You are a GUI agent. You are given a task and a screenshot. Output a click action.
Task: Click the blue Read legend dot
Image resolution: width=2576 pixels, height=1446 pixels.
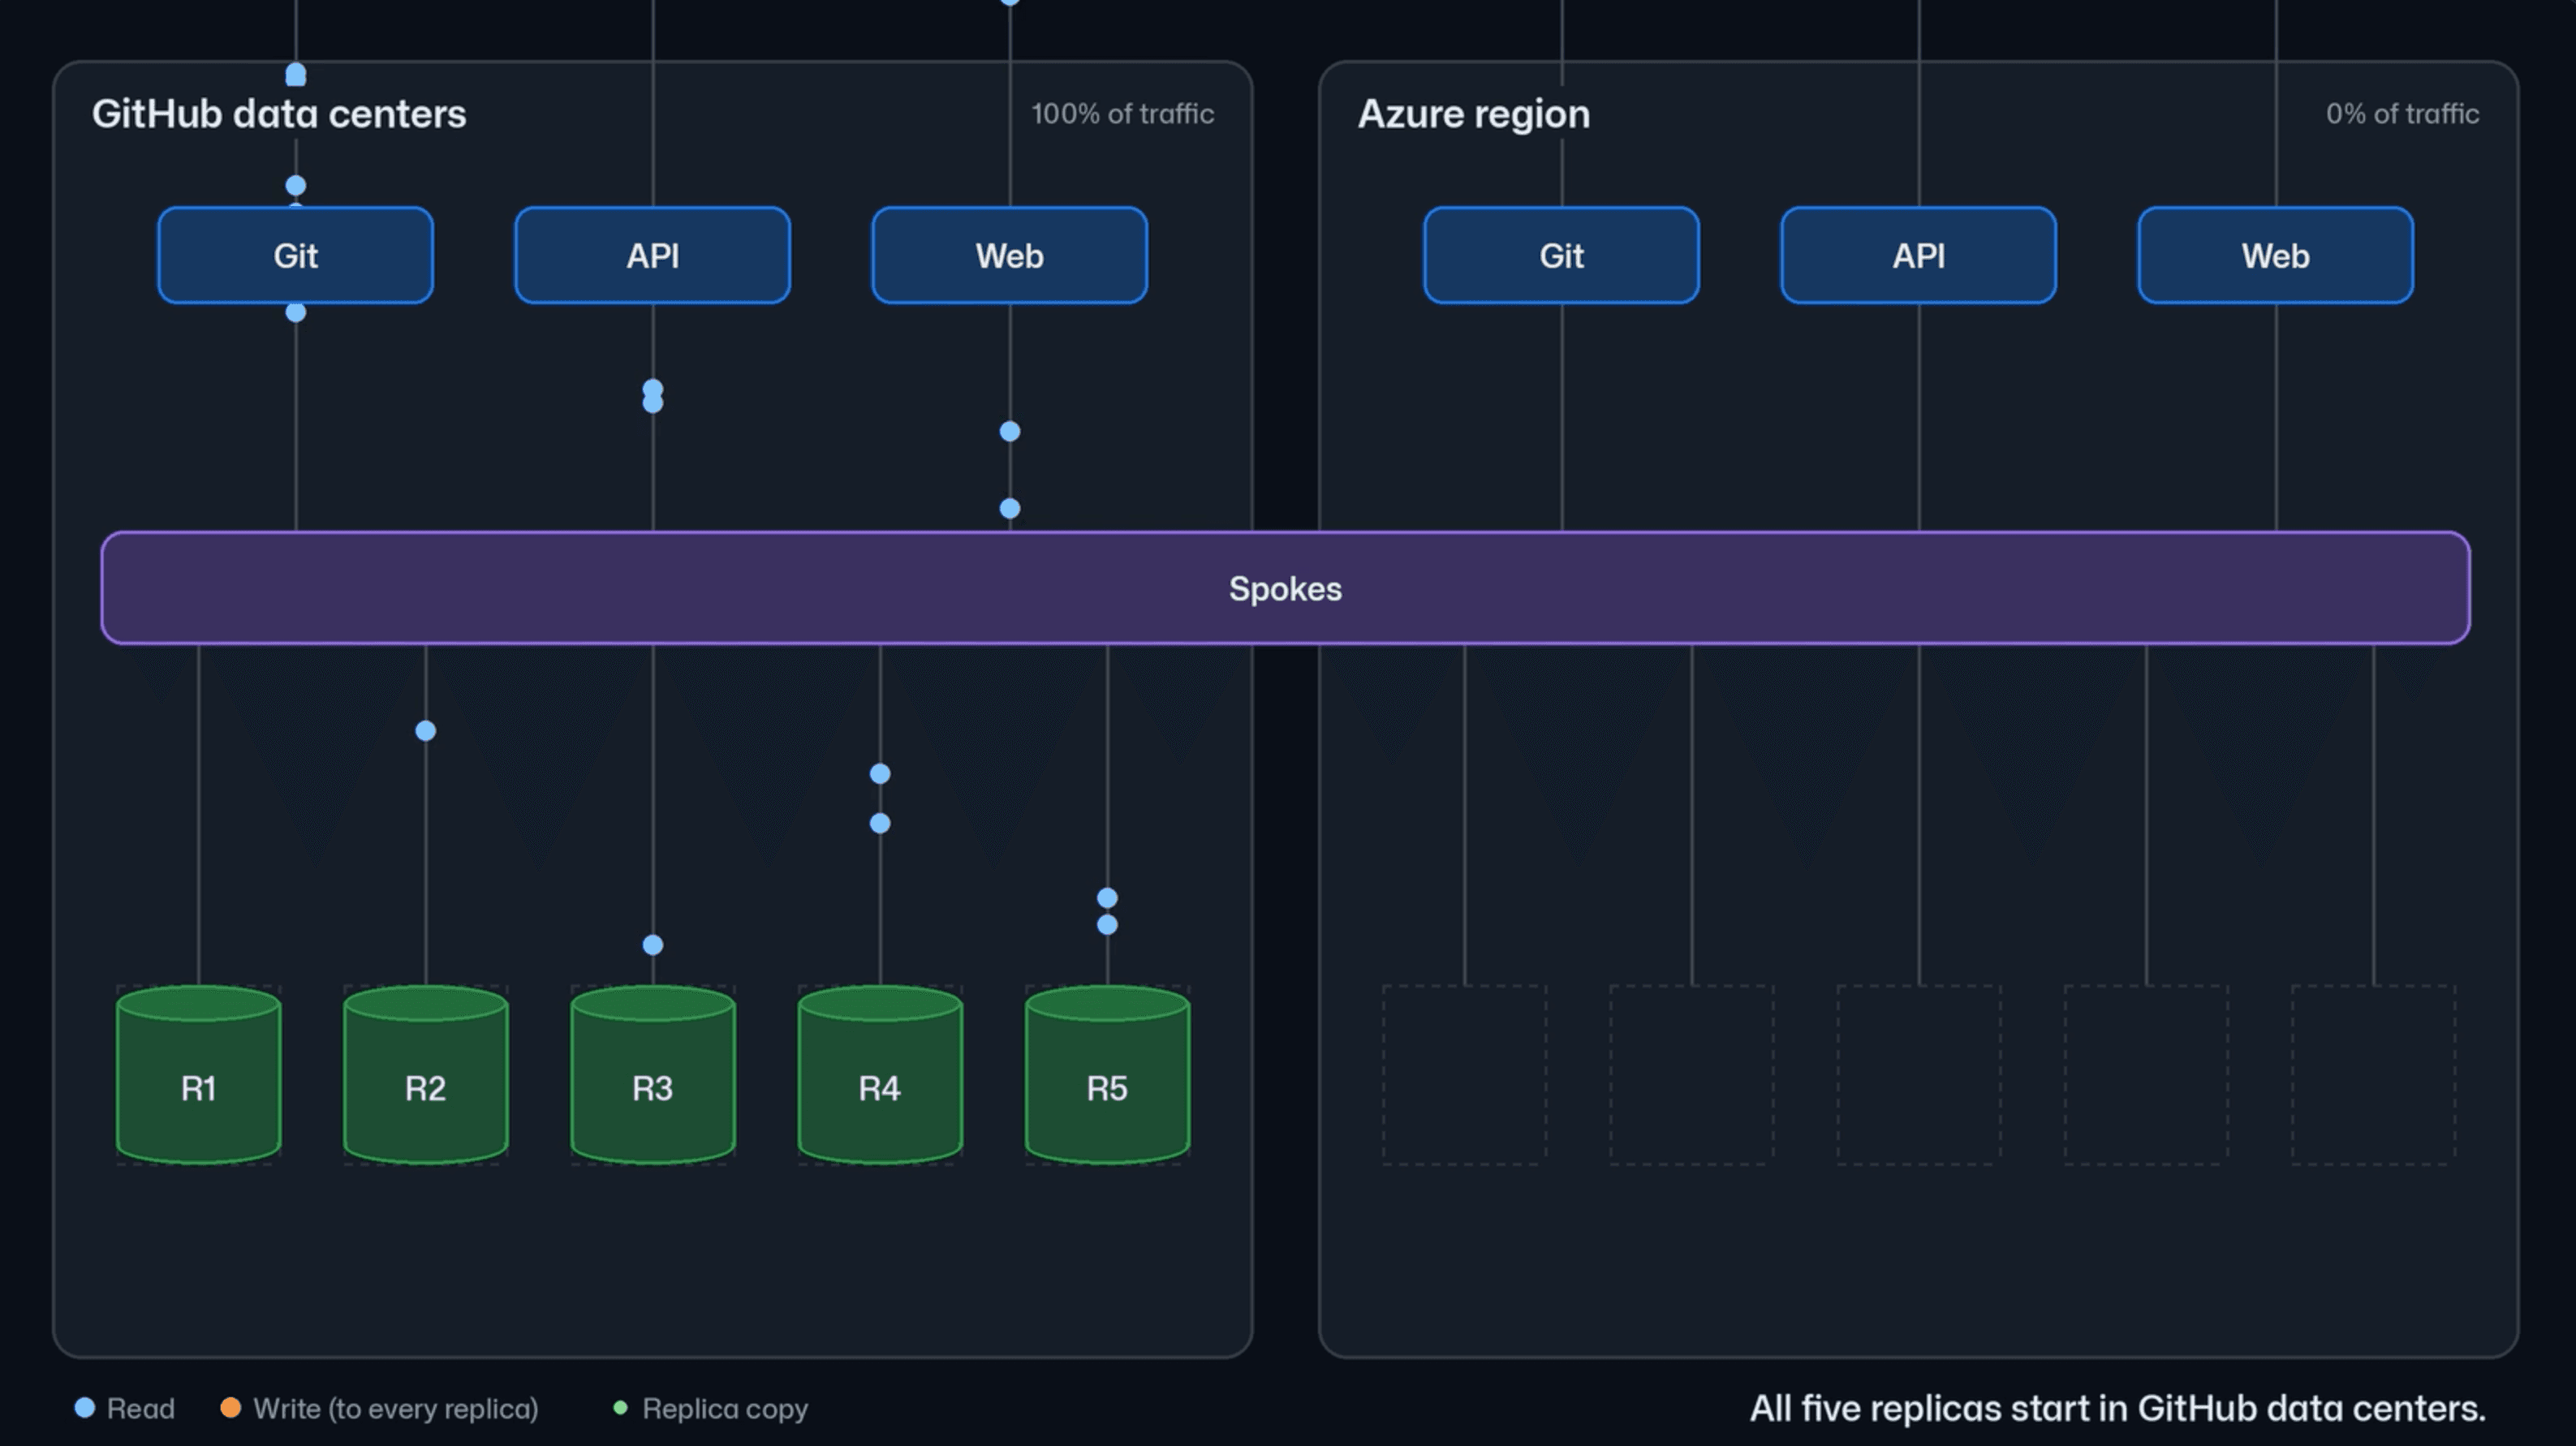[x=85, y=1408]
